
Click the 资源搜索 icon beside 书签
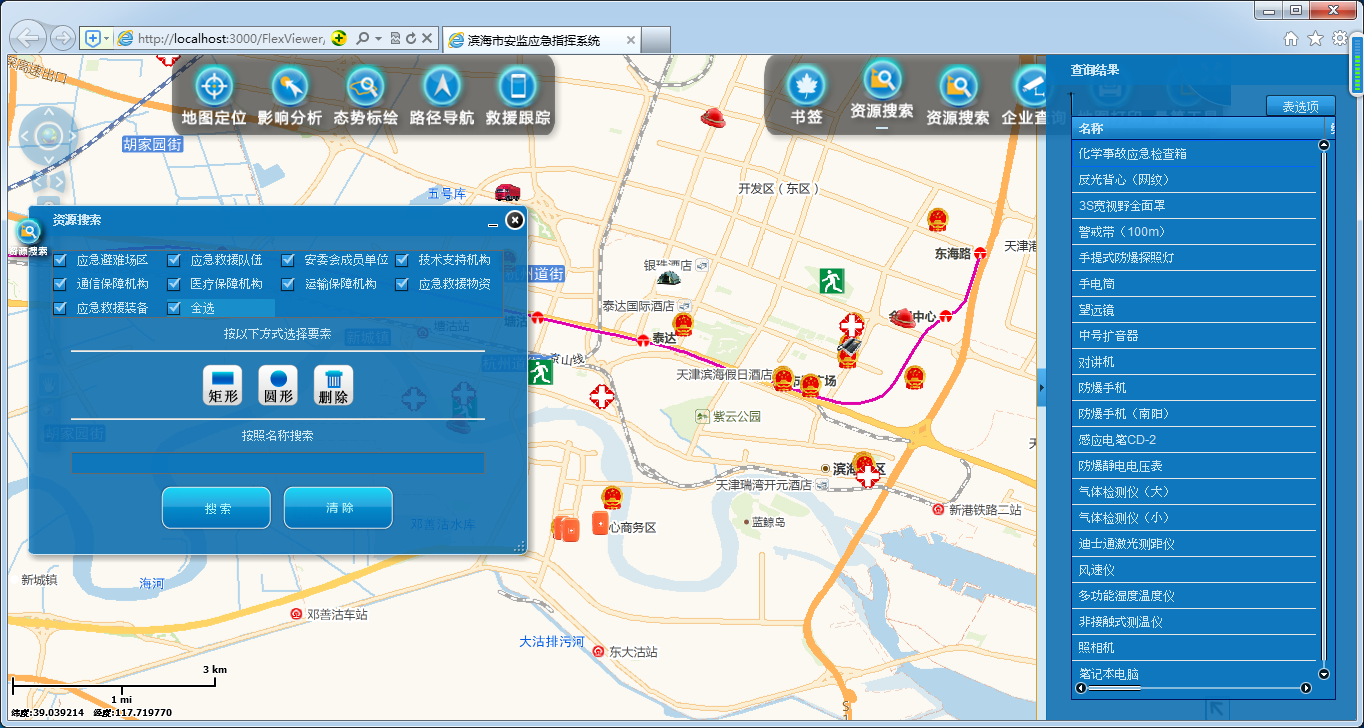(x=882, y=80)
